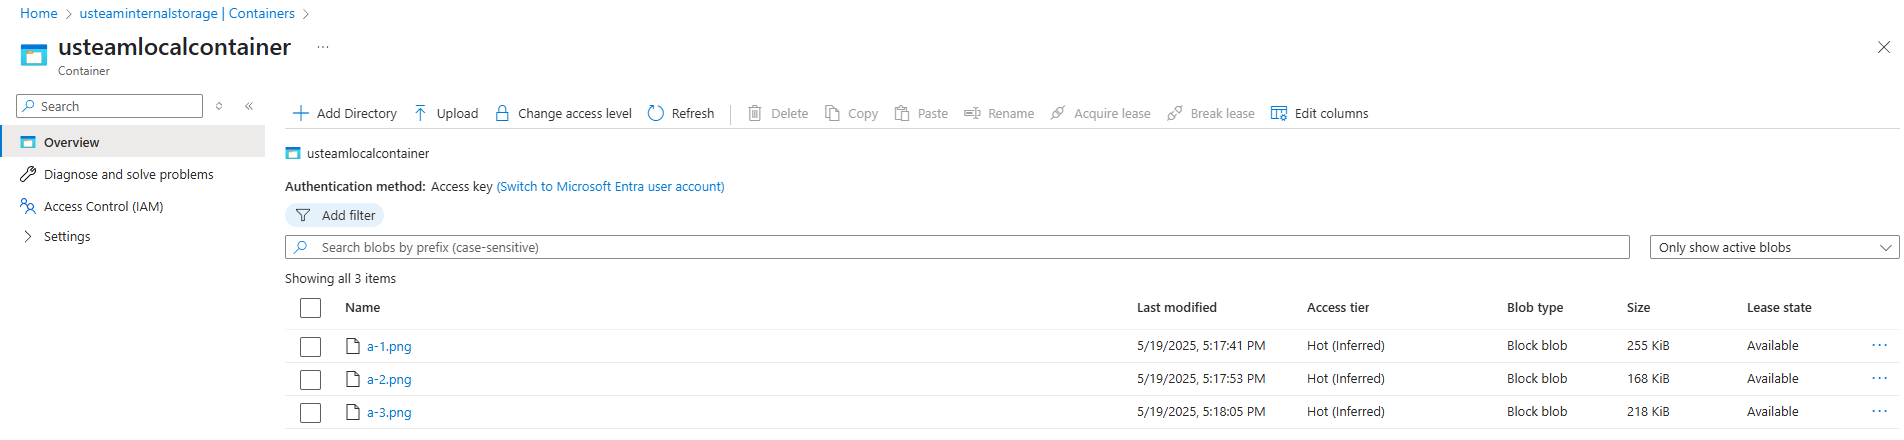Open the a-2.png blob link

tap(389, 379)
